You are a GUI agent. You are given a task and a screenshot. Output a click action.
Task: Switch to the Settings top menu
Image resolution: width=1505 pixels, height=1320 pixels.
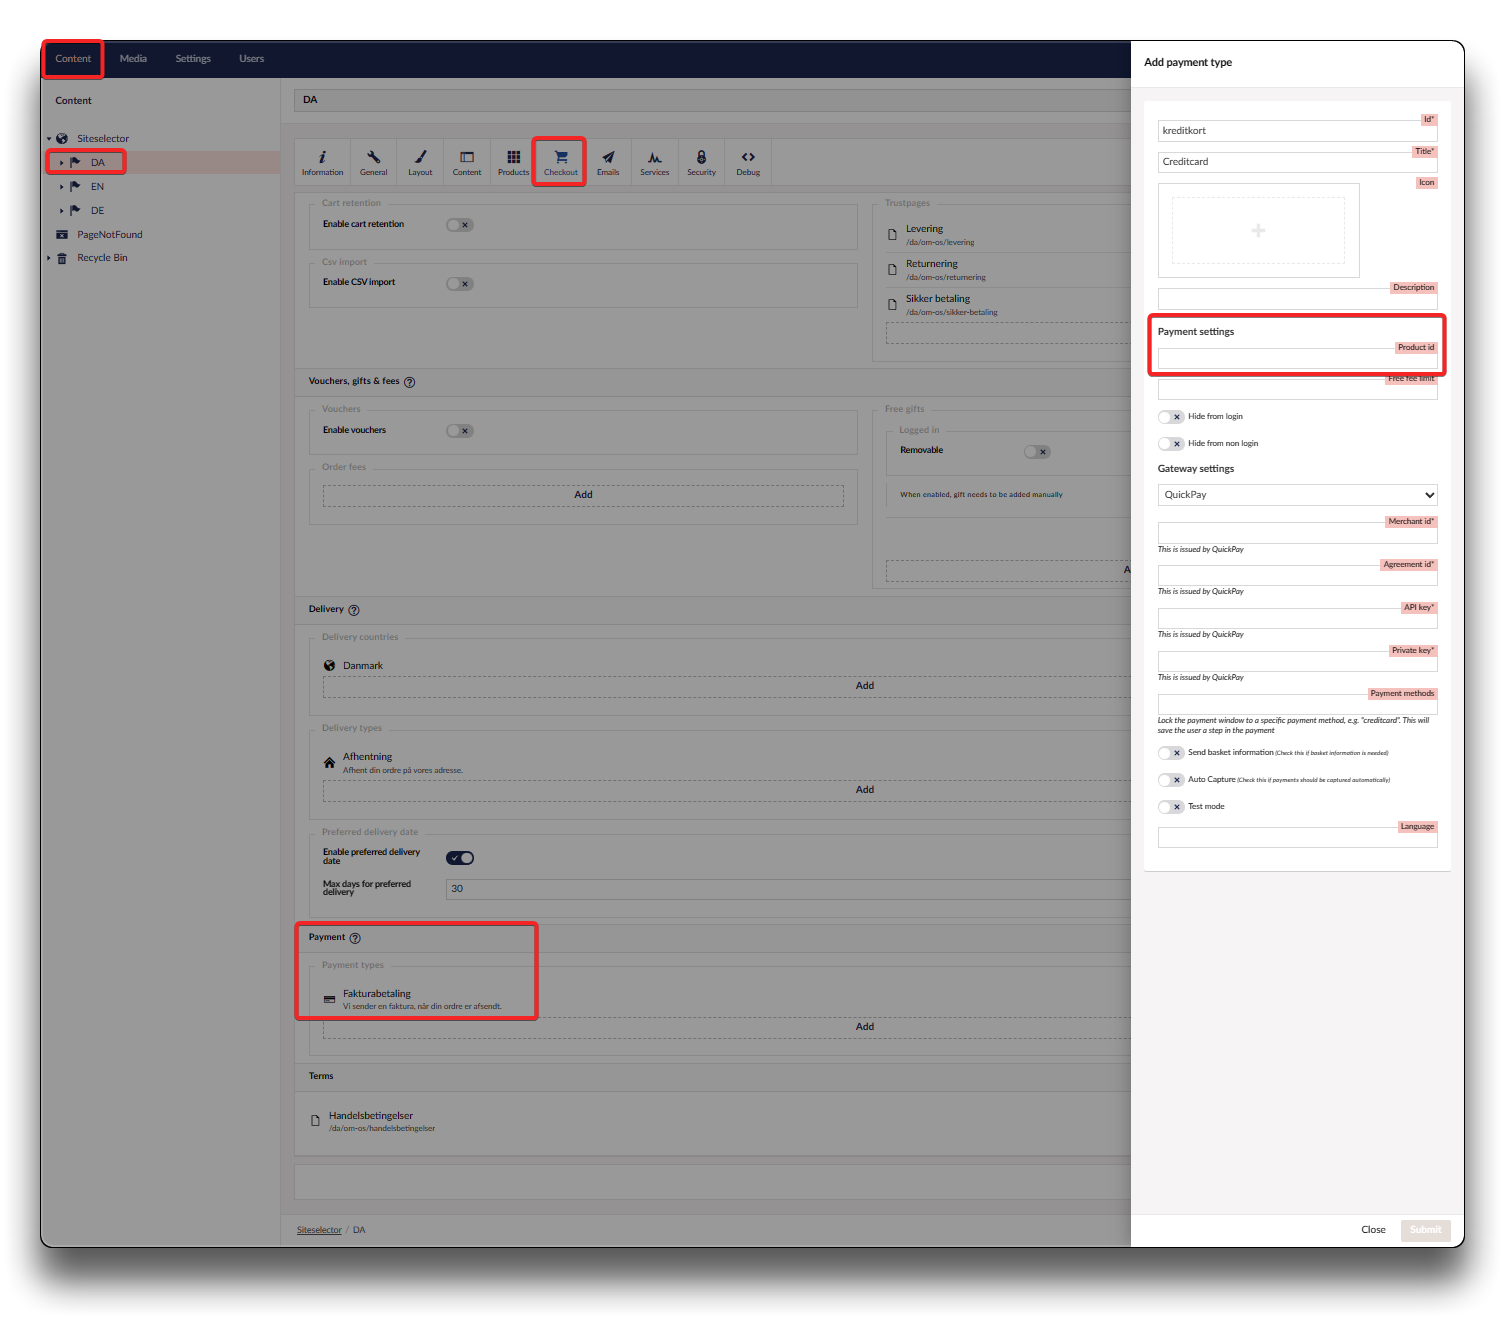pyautogui.click(x=193, y=59)
